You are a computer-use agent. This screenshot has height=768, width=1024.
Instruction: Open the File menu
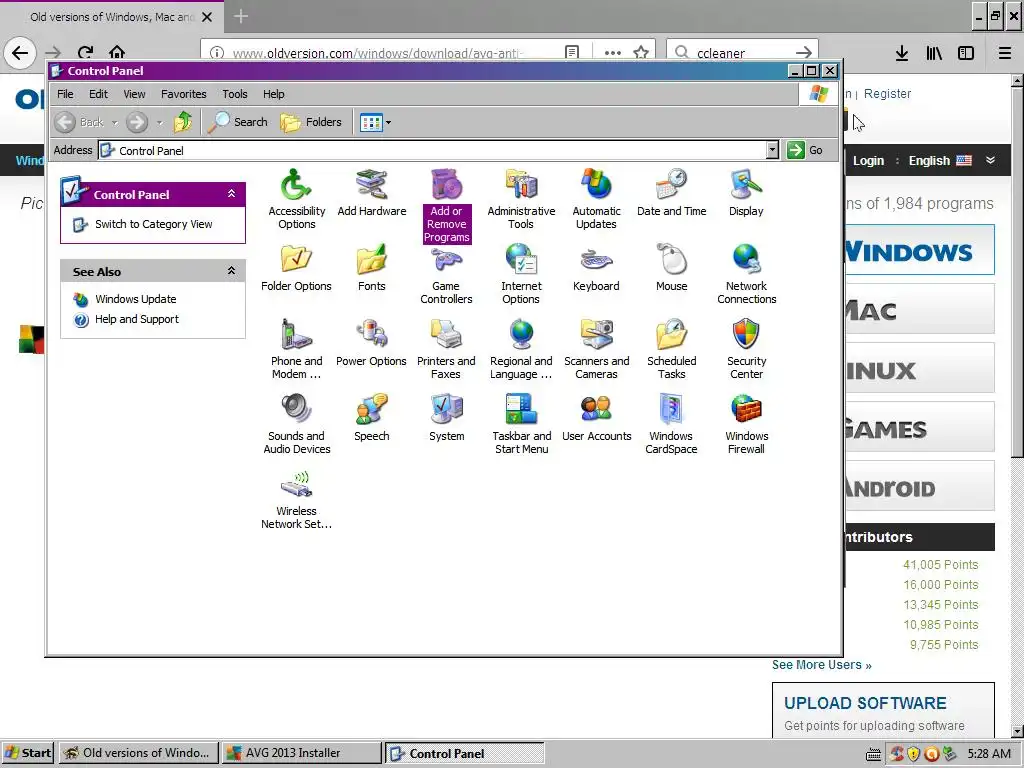[x=65, y=94]
